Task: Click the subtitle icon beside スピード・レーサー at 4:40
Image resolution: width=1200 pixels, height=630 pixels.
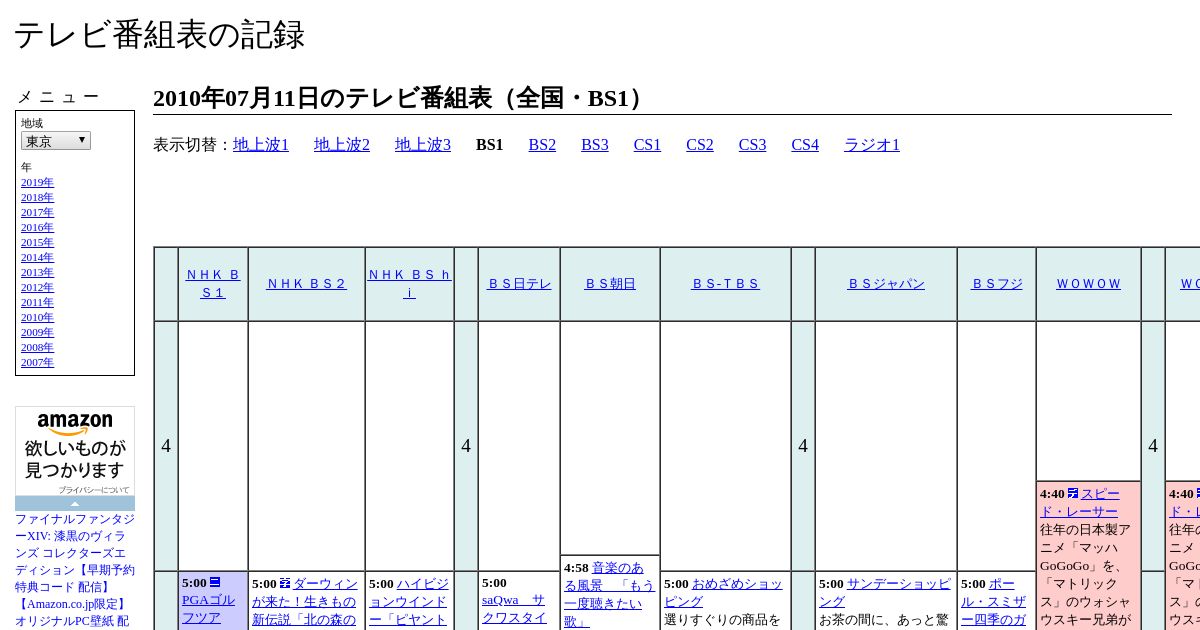Action: point(1073,493)
